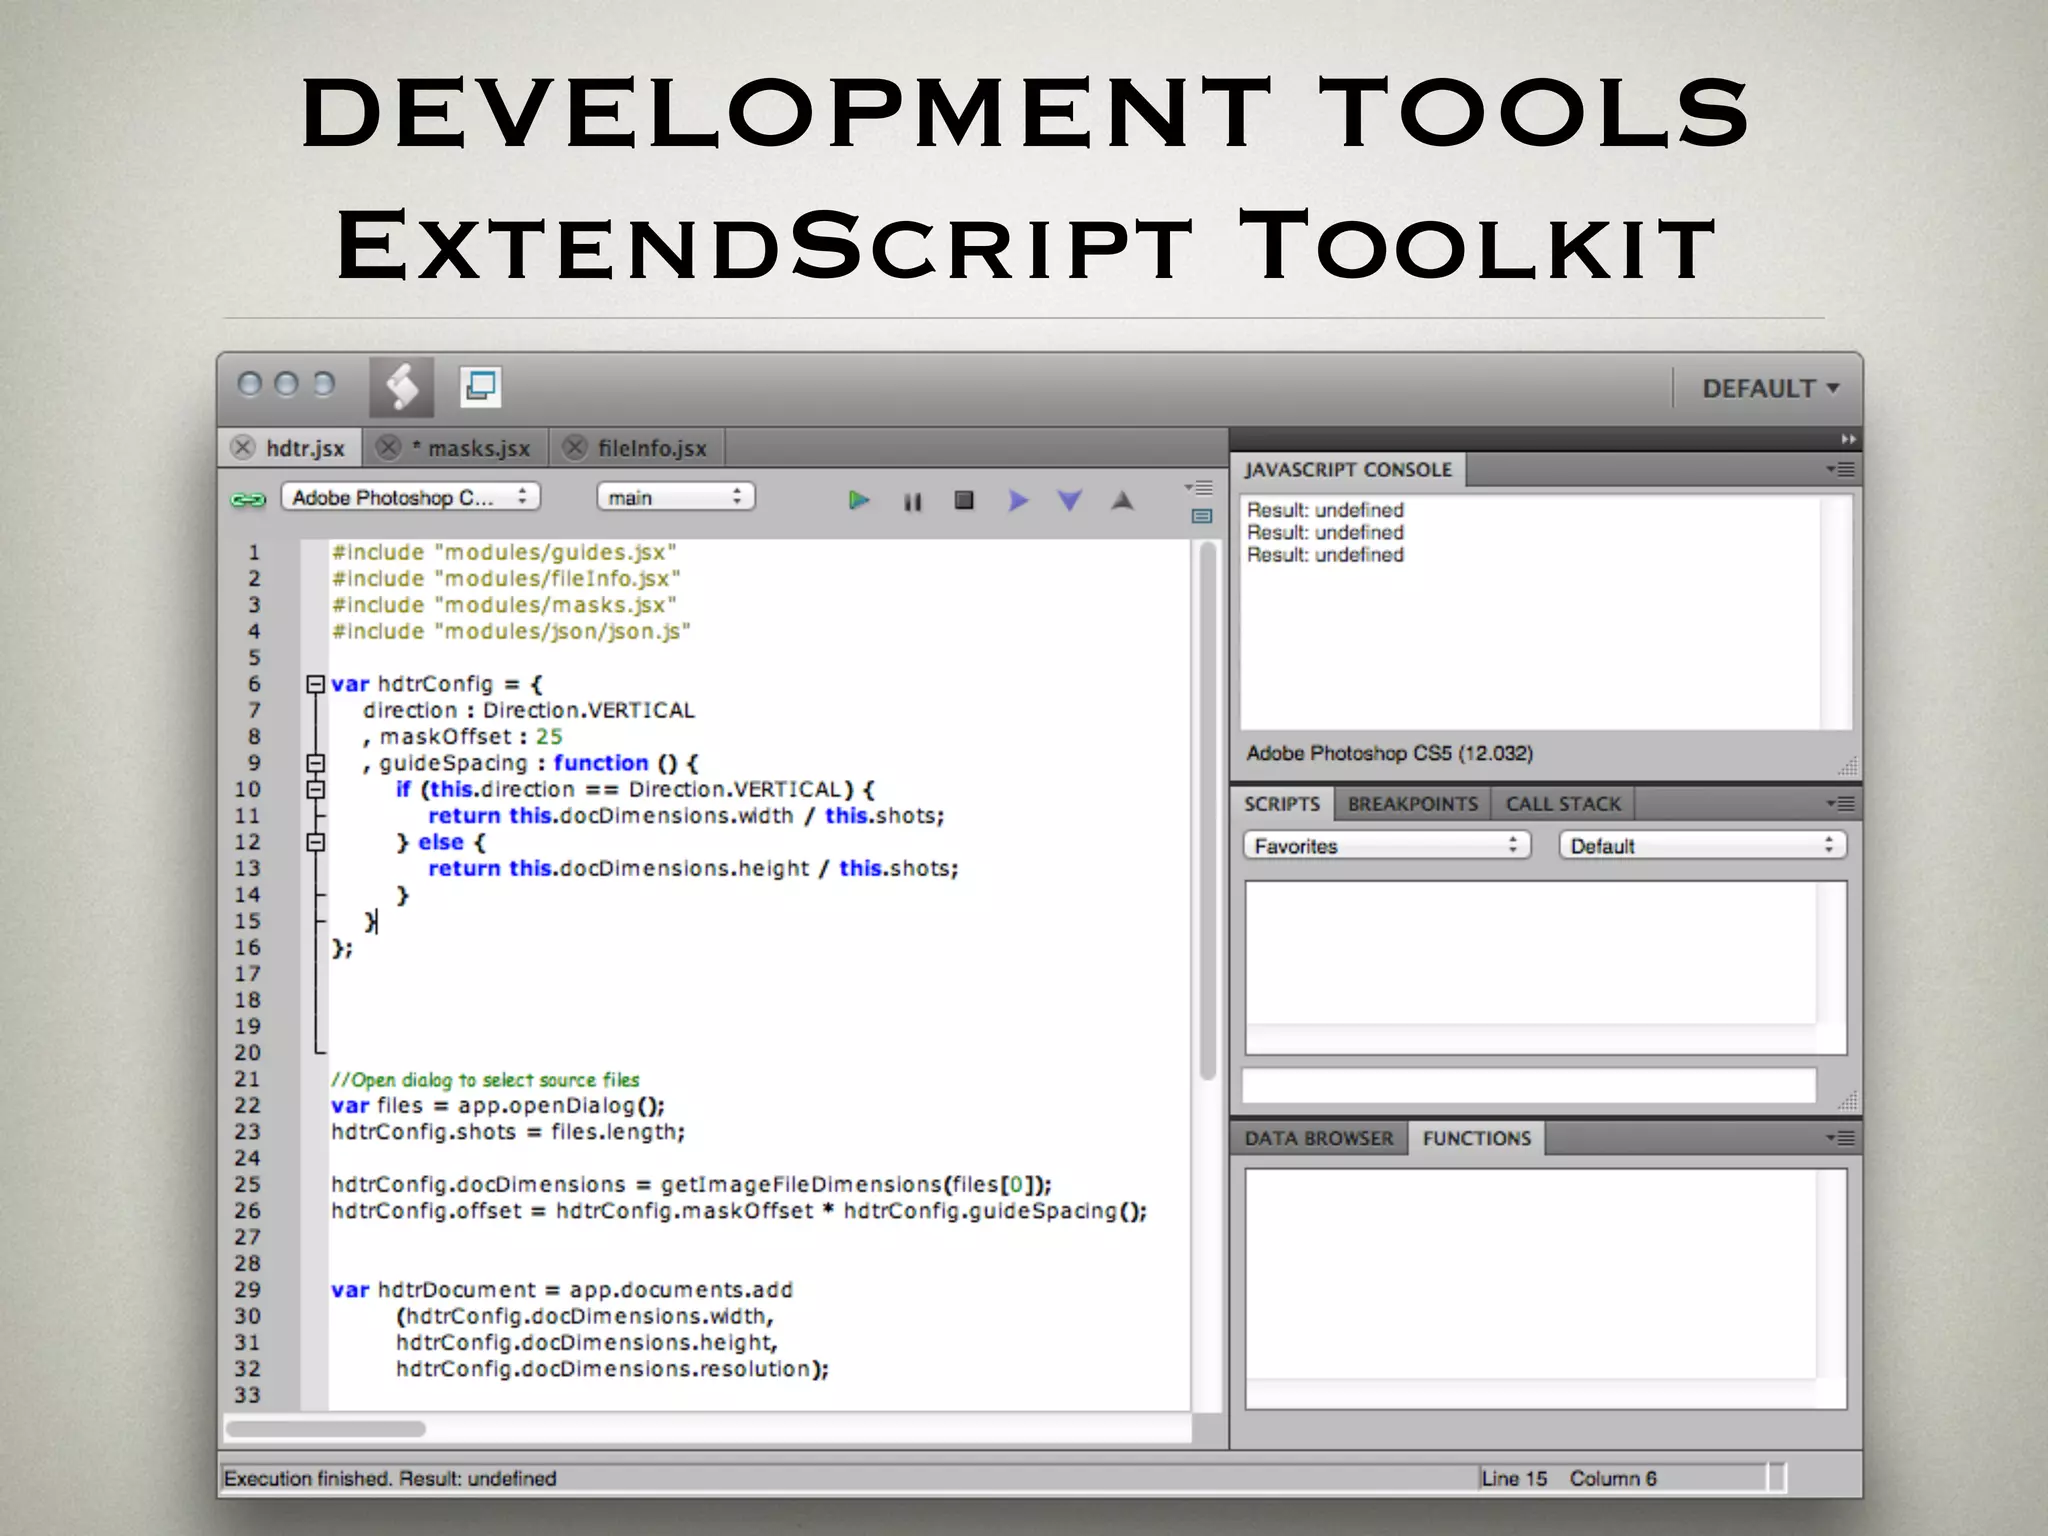The width and height of the screenshot is (2048, 1536).
Task: Close the fileInfo.jsx tab
Action: click(x=574, y=447)
